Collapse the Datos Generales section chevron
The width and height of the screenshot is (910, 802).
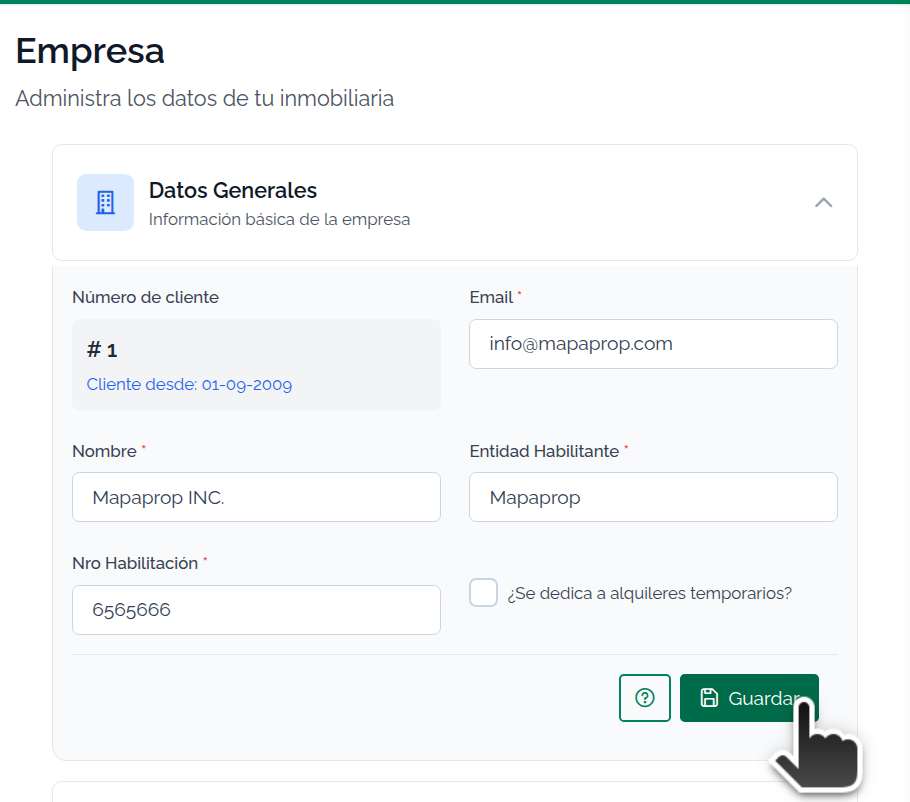coord(824,203)
